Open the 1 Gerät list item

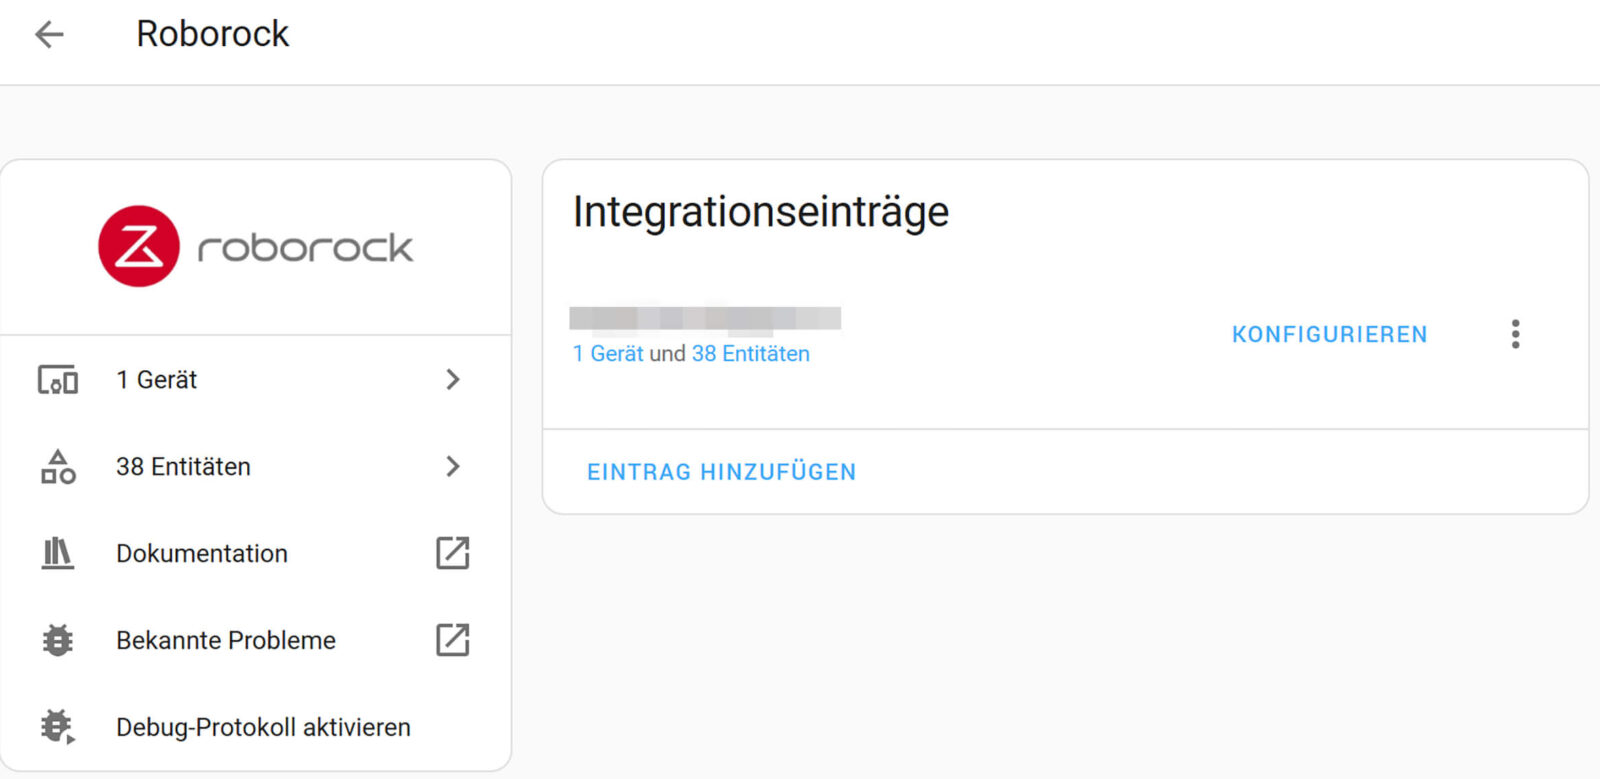click(x=256, y=380)
